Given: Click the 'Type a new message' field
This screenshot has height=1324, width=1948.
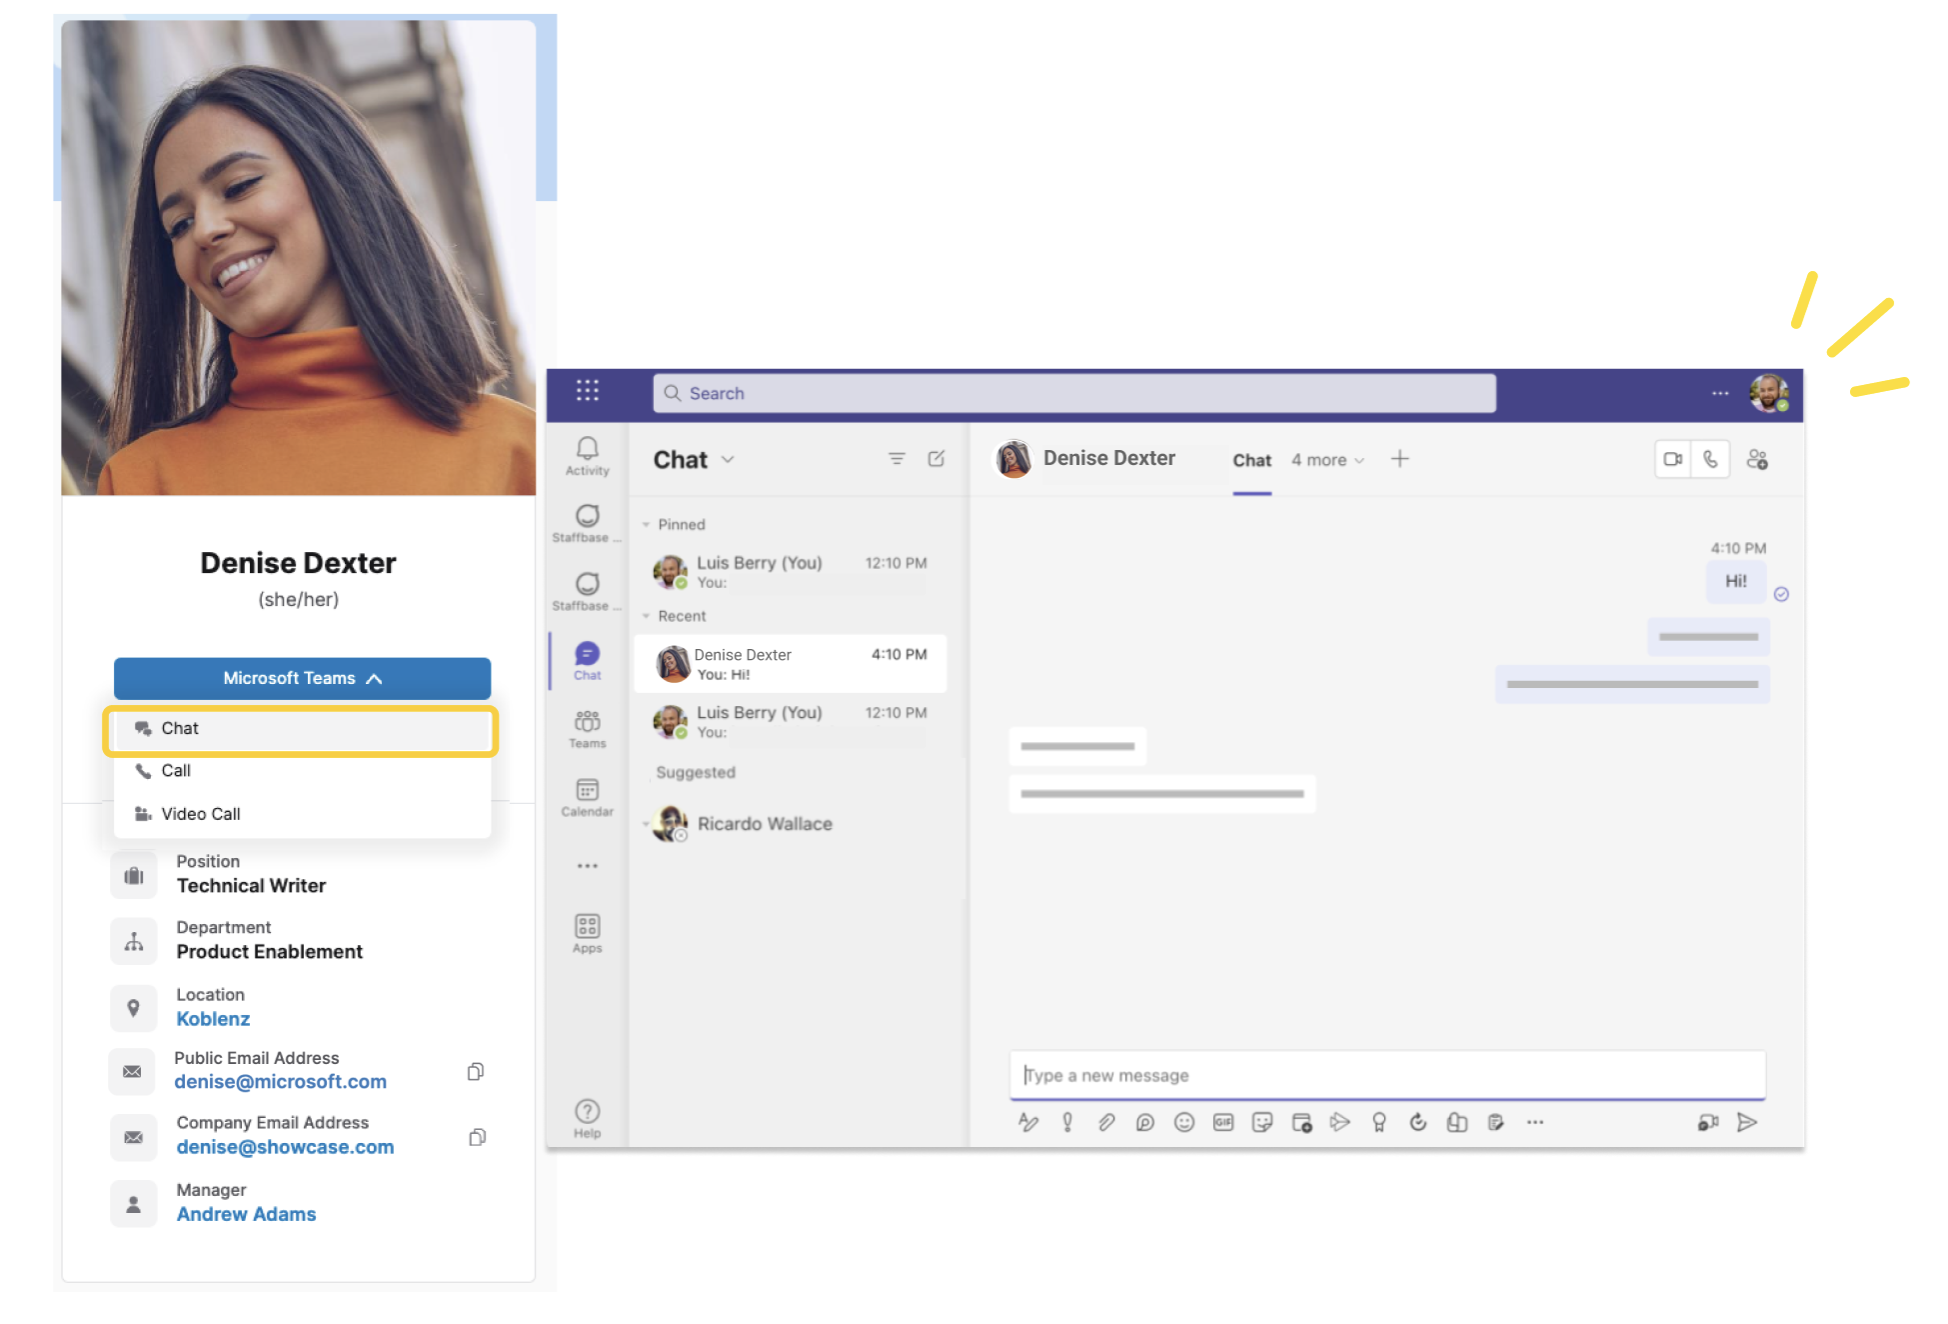Looking at the screenshot, I should pos(1387,1075).
